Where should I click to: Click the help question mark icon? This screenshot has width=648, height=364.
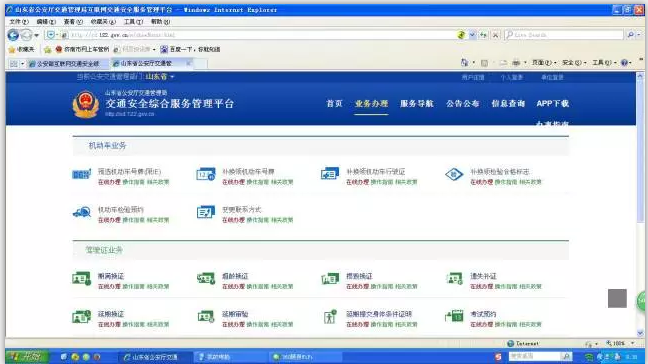point(624,63)
